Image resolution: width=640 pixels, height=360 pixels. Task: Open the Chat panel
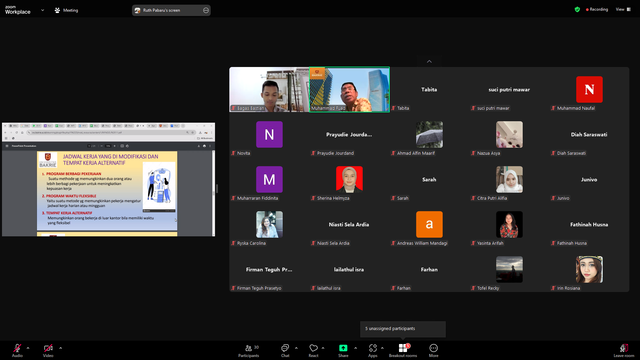[285, 350]
